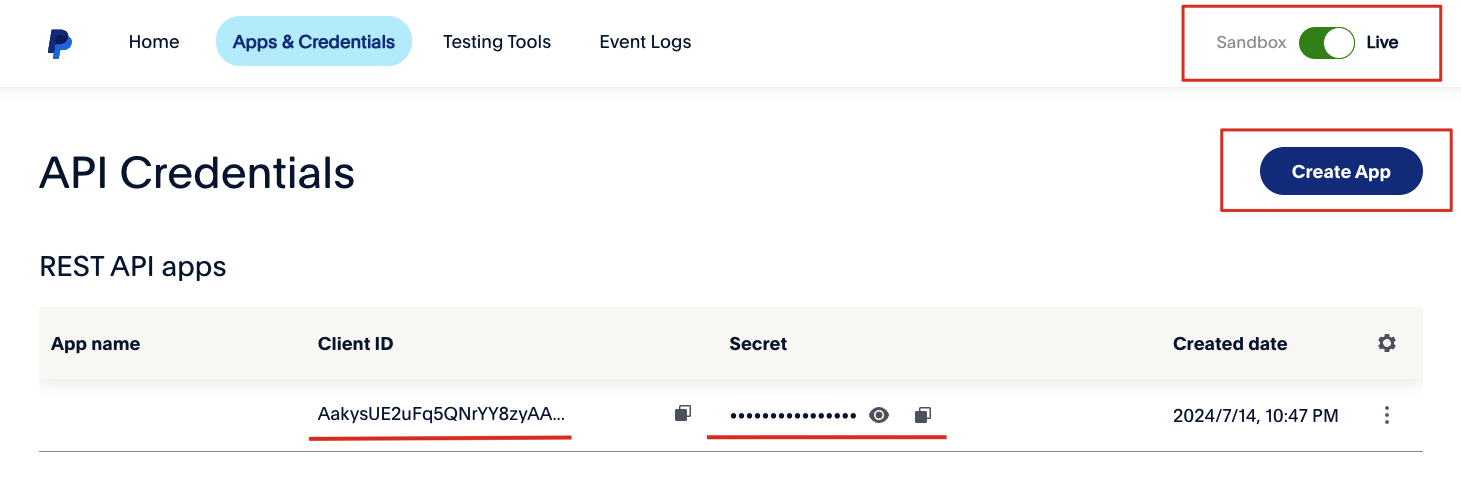The height and width of the screenshot is (487, 1461).
Task: Click the Secret column header
Action: [x=758, y=344]
